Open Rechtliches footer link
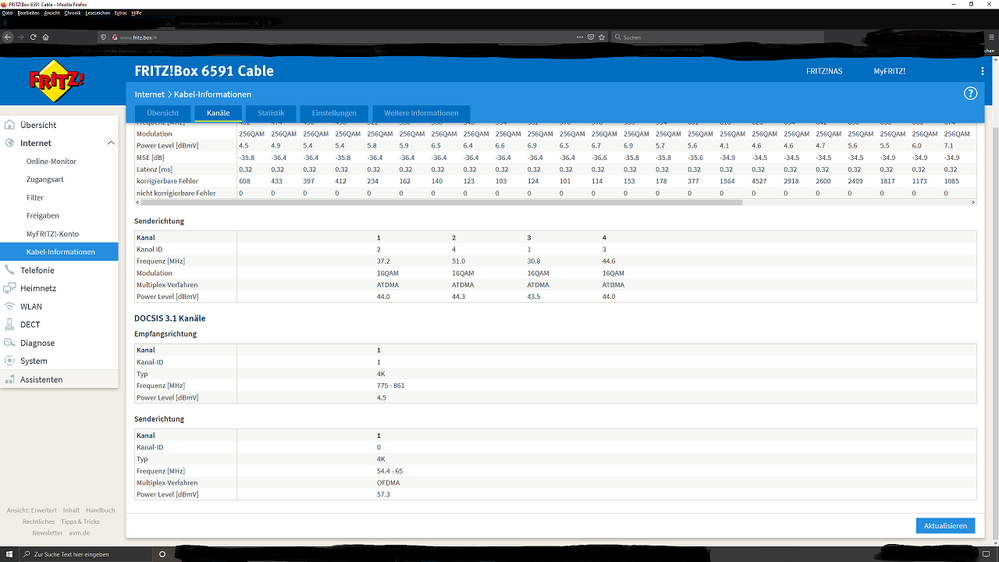Image resolution: width=999 pixels, height=562 pixels. point(38,522)
